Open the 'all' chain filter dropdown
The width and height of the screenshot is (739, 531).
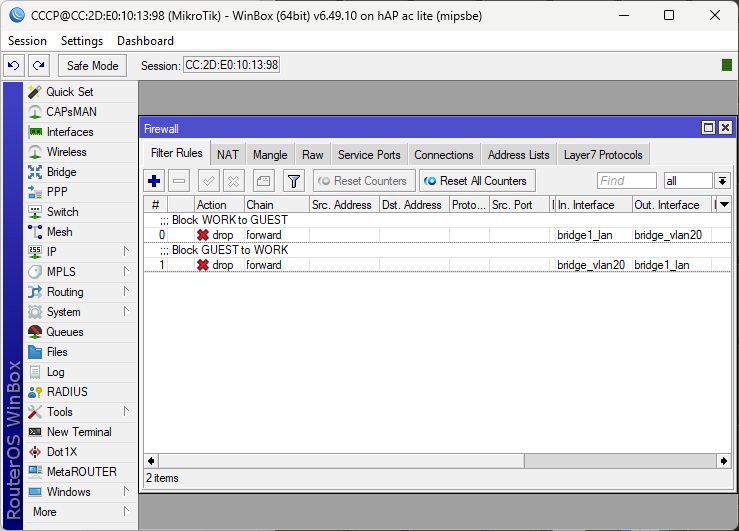click(723, 181)
